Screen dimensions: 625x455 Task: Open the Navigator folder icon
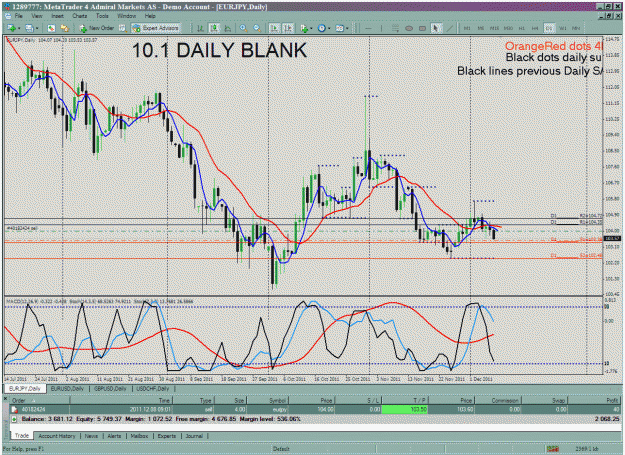pos(64,28)
